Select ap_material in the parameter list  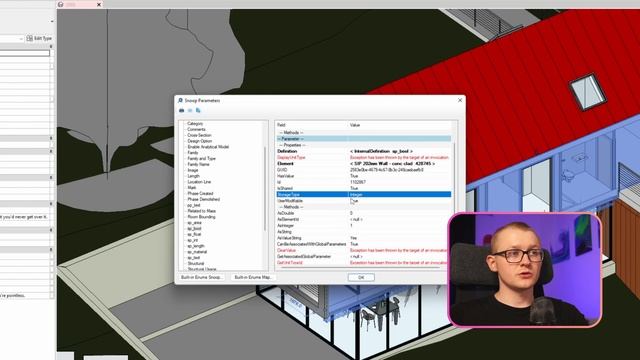197,252
